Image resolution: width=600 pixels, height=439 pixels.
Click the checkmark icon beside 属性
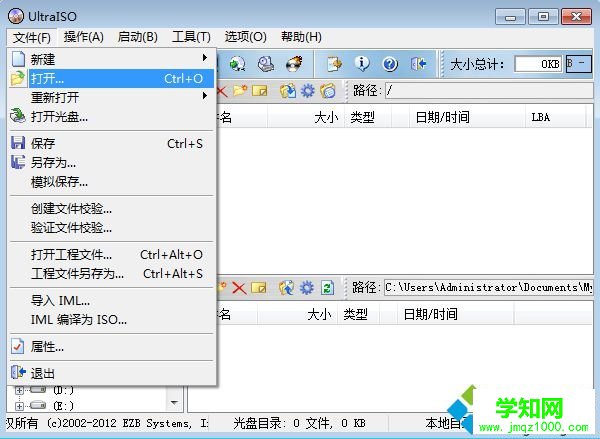coord(18,346)
